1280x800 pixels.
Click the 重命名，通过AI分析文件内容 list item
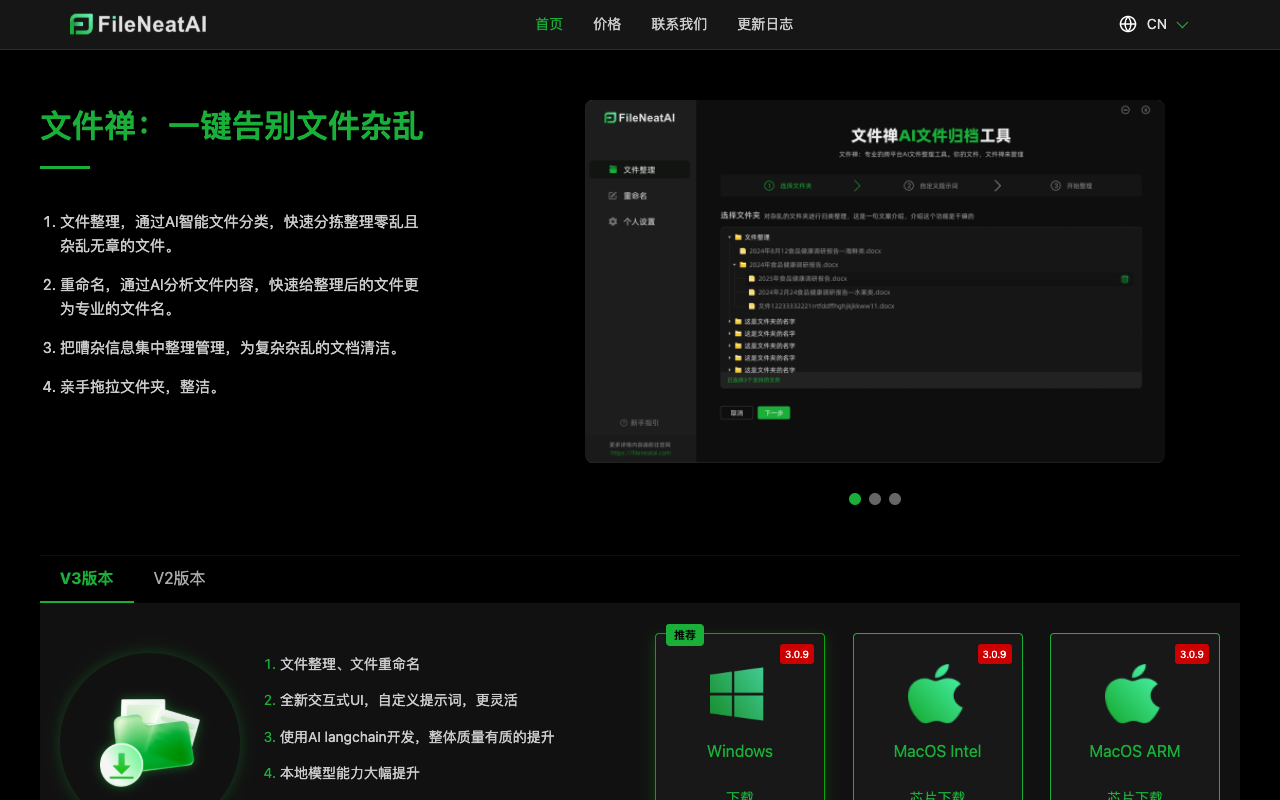(239, 297)
